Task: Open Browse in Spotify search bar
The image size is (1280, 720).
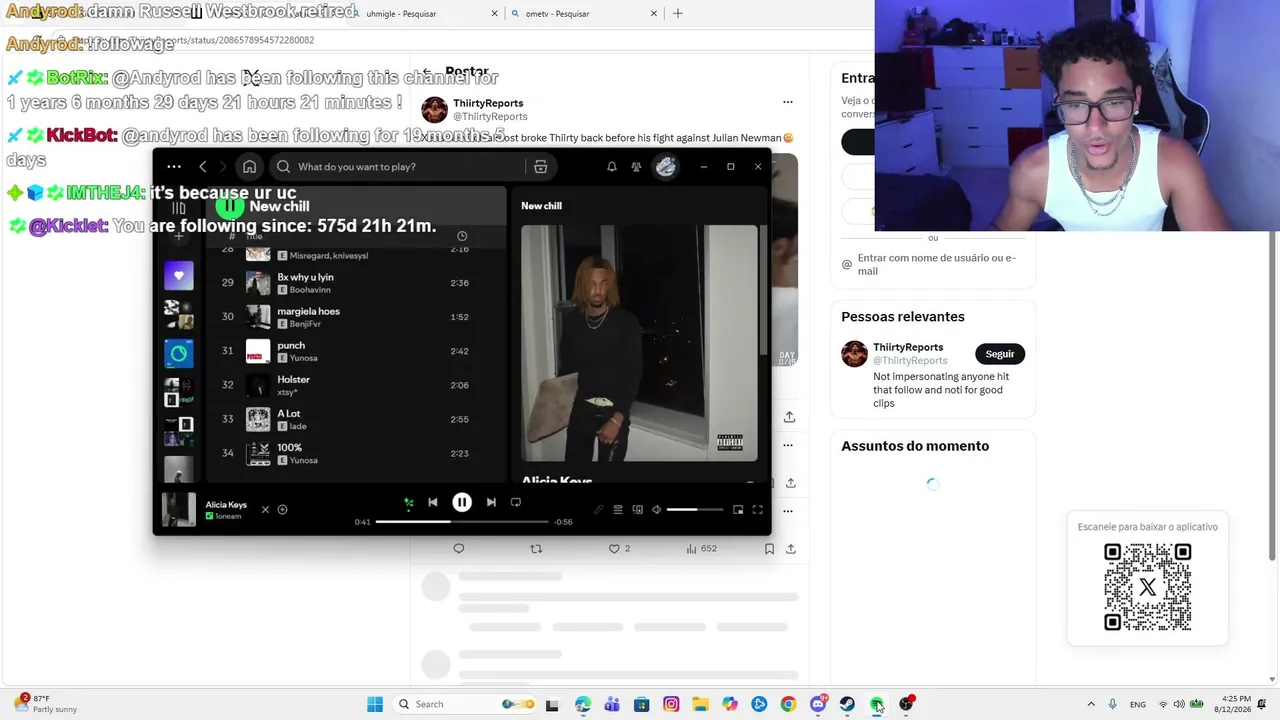Action: click(540, 167)
